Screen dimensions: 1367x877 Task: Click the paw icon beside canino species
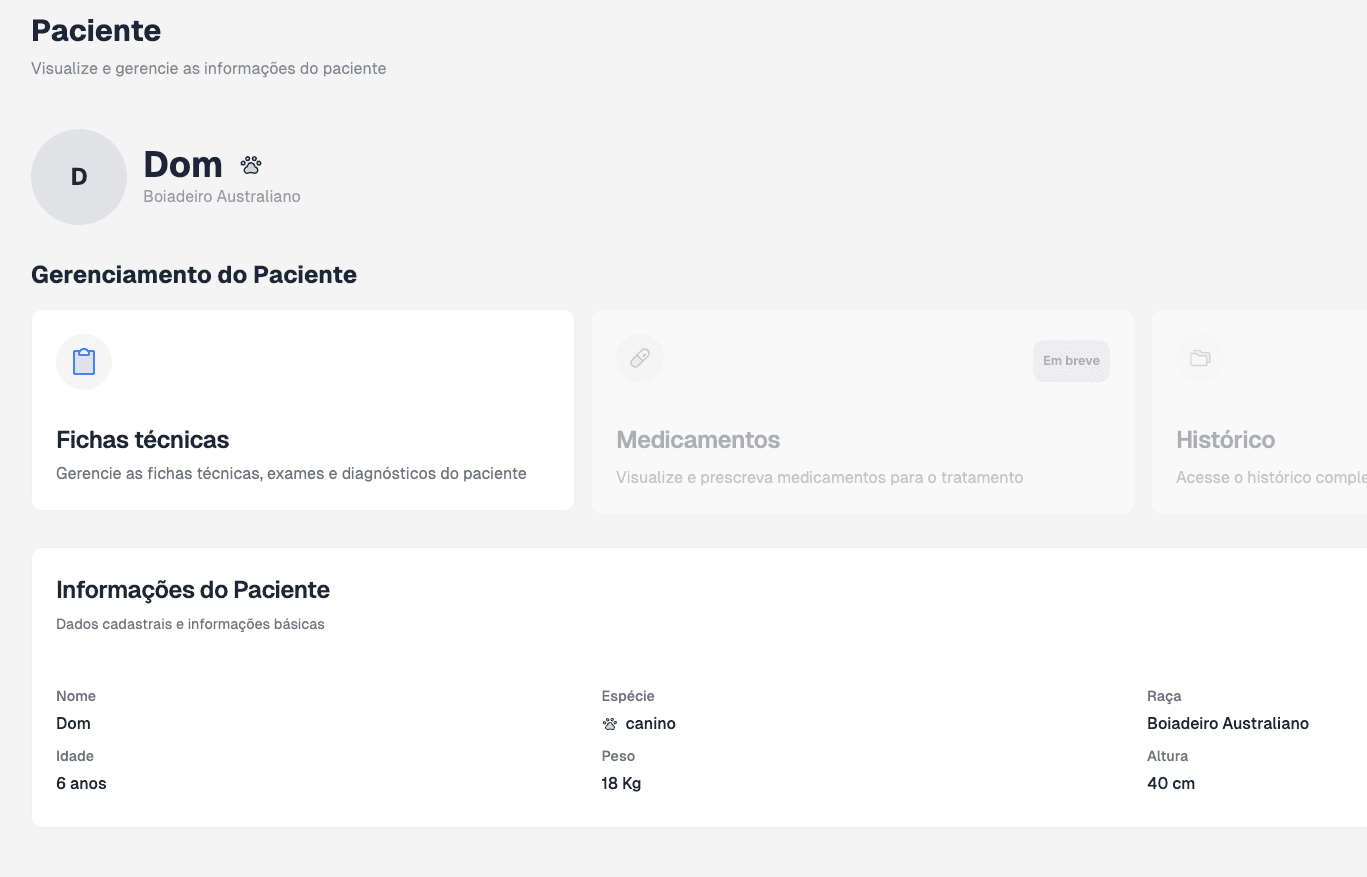(x=610, y=724)
